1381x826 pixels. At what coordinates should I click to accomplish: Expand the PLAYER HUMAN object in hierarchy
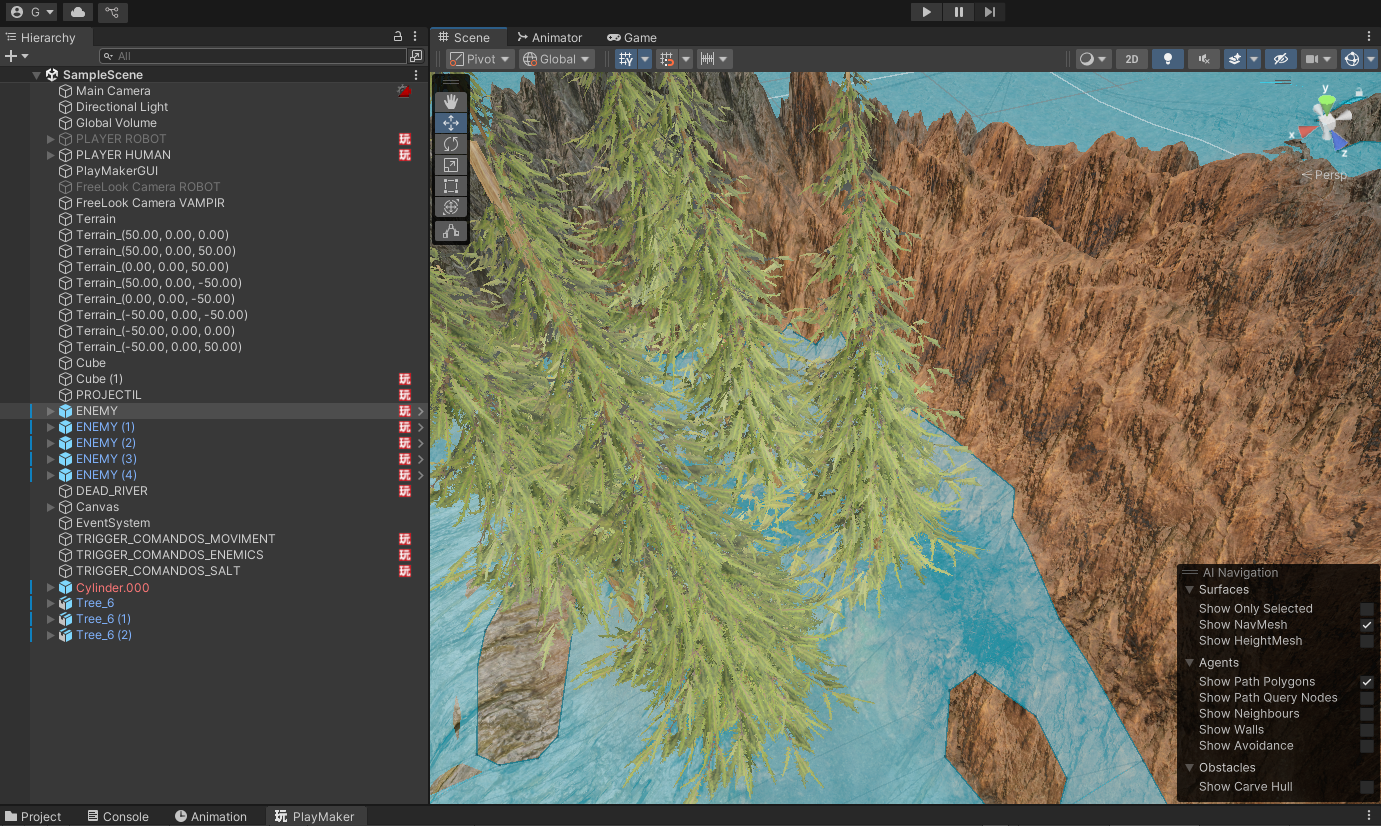(51, 155)
